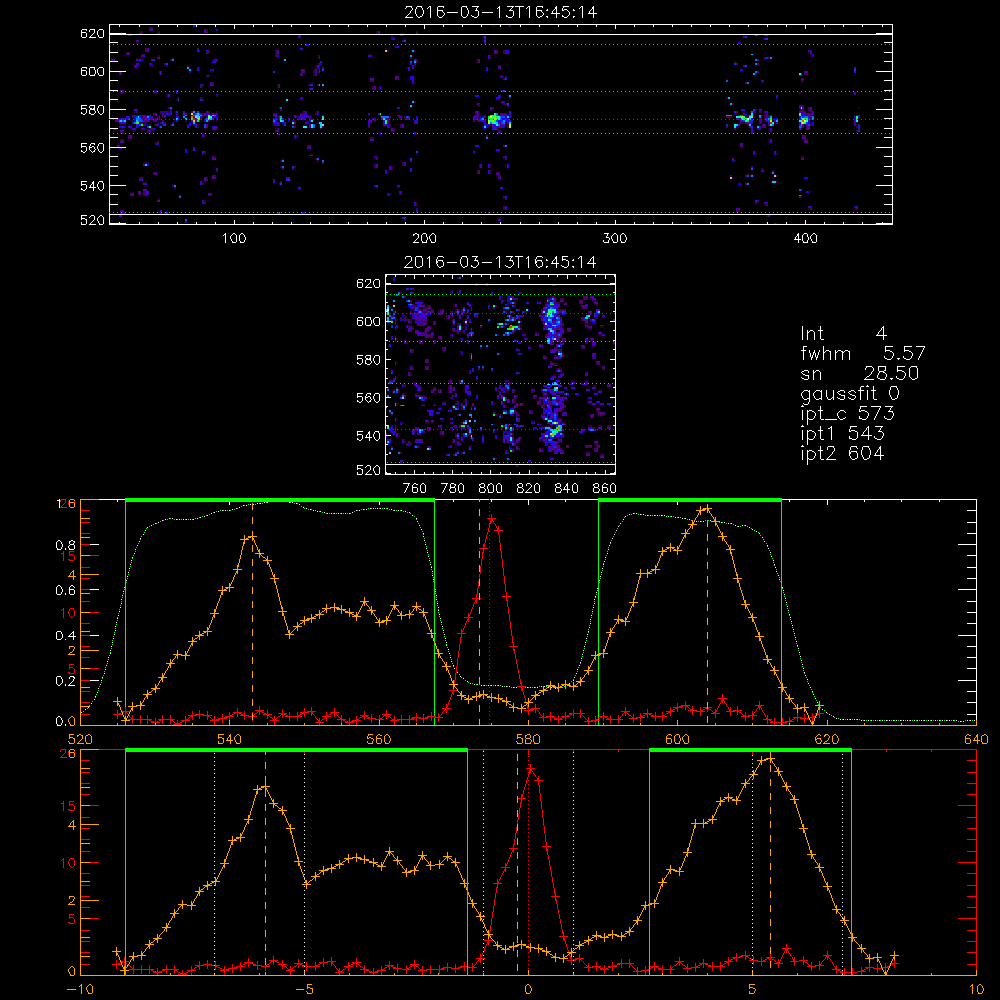
Task: Click the white '0.8' y-axis label
Action: [x=66, y=545]
